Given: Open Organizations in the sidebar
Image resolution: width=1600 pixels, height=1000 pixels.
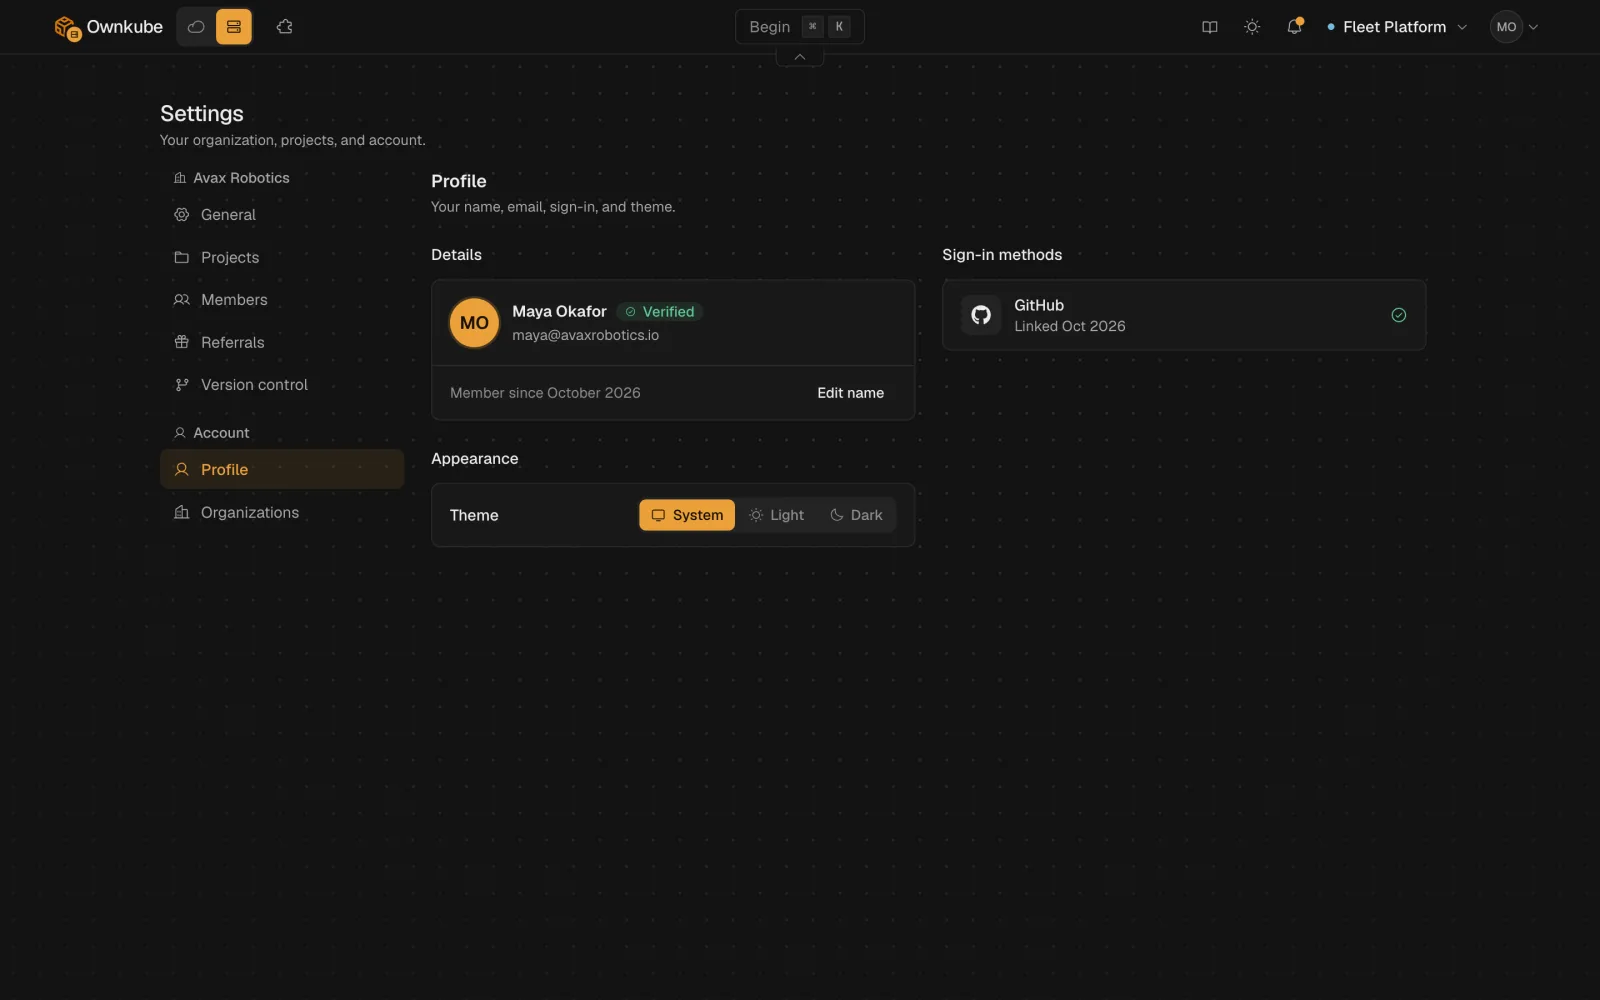Looking at the screenshot, I should click(282, 512).
